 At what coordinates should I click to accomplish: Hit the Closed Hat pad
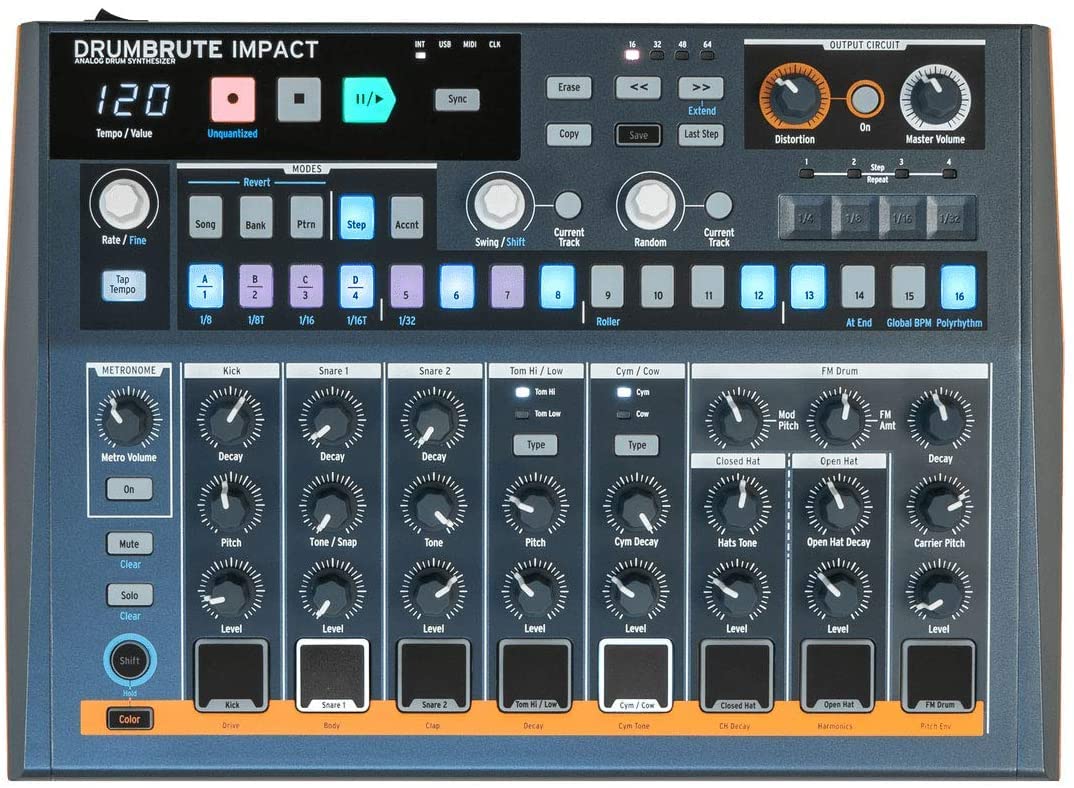pyautogui.click(x=737, y=675)
